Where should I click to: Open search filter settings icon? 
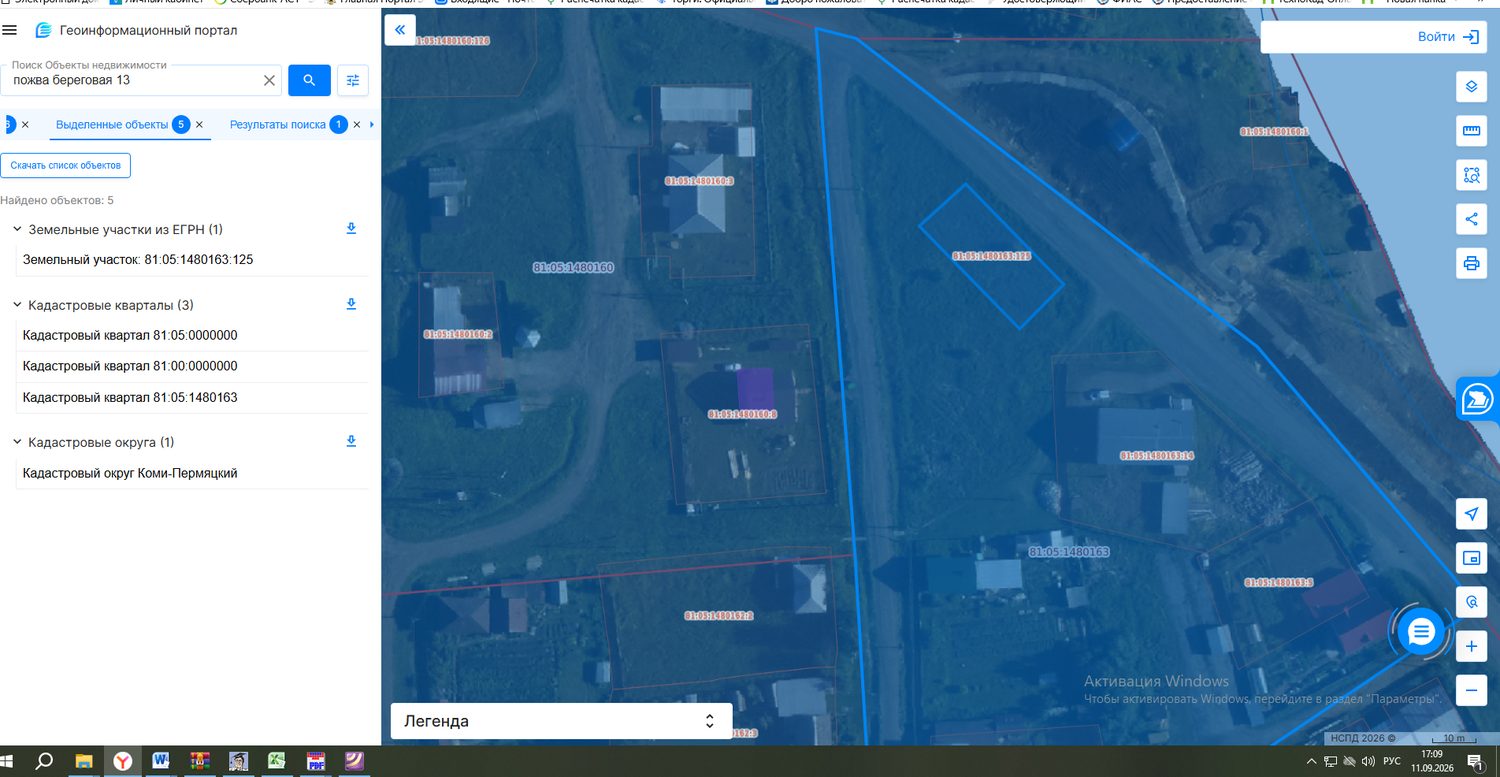(x=352, y=80)
